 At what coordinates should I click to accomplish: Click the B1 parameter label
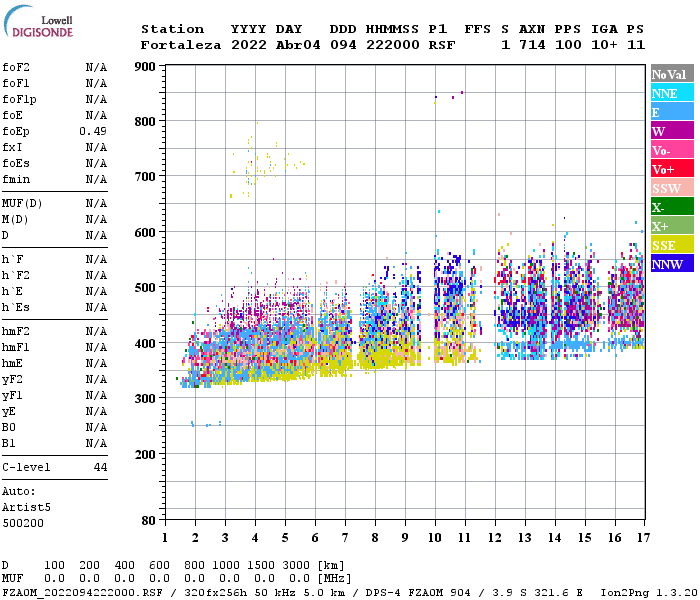(x=9, y=444)
